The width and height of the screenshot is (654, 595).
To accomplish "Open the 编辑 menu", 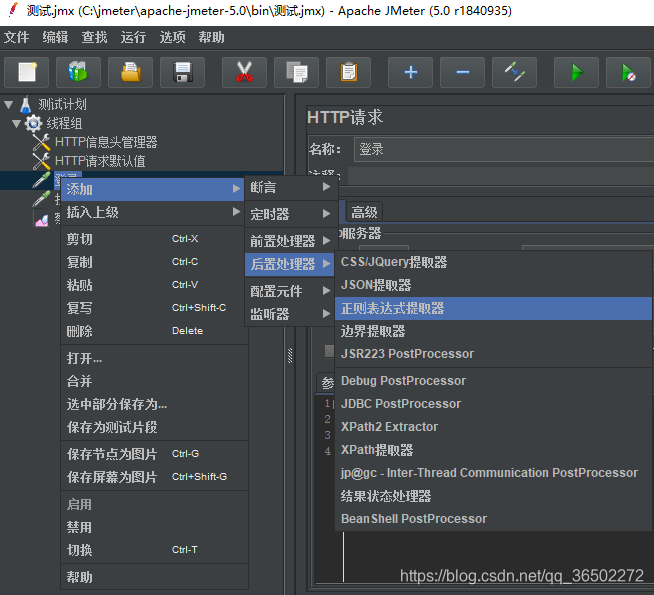I will coord(55,38).
